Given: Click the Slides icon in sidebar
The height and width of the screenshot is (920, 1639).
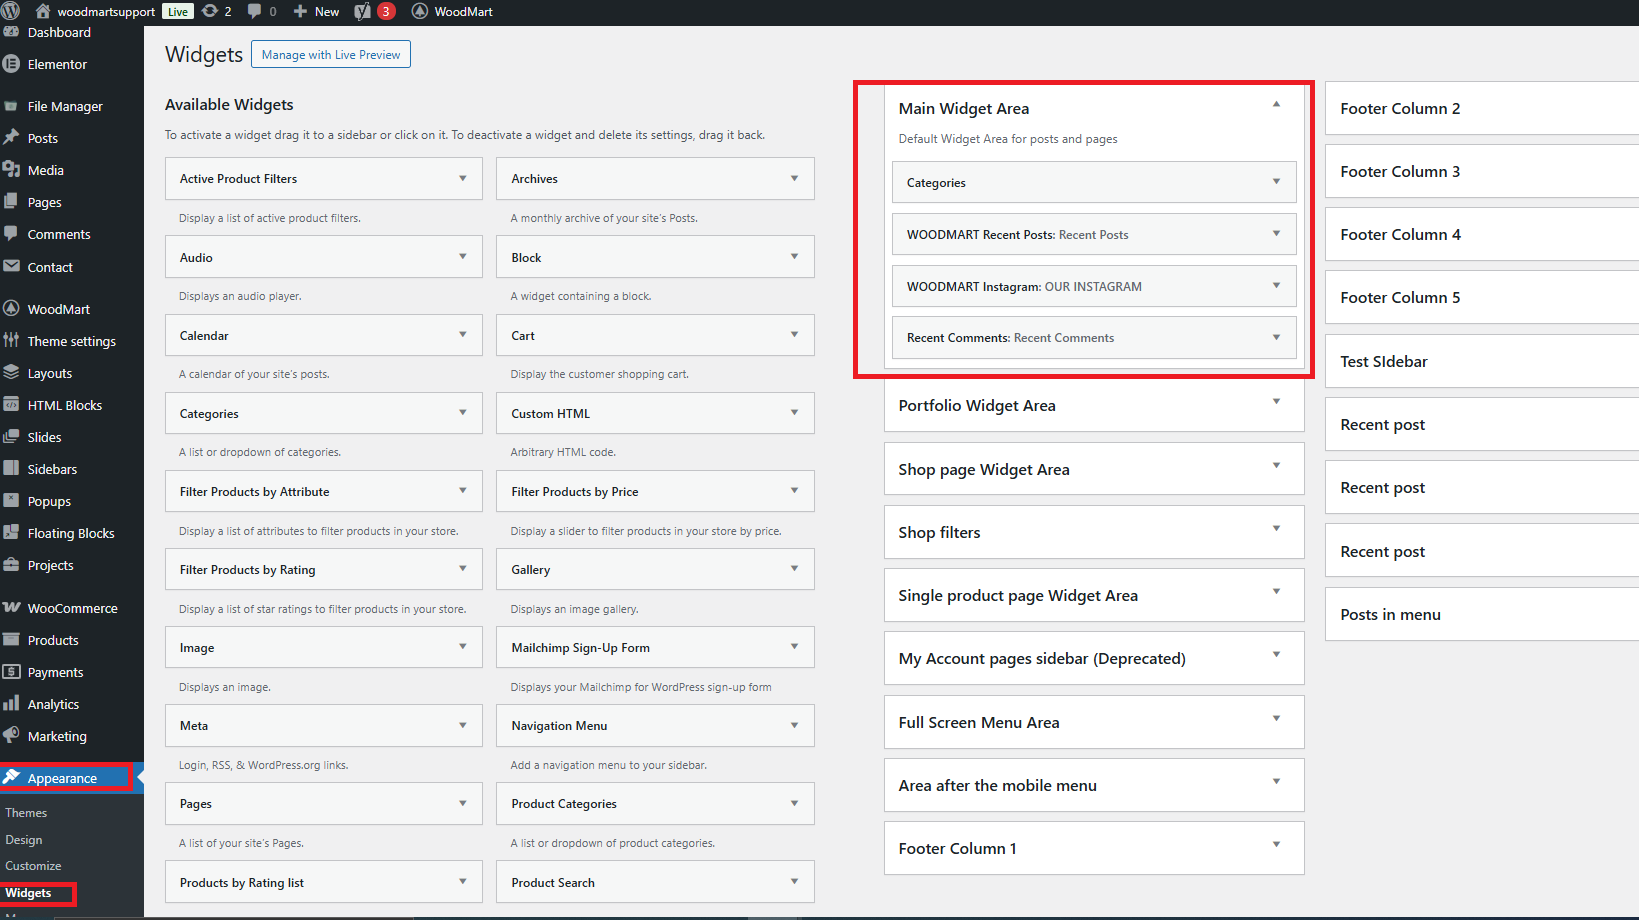Looking at the screenshot, I should 11,437.
